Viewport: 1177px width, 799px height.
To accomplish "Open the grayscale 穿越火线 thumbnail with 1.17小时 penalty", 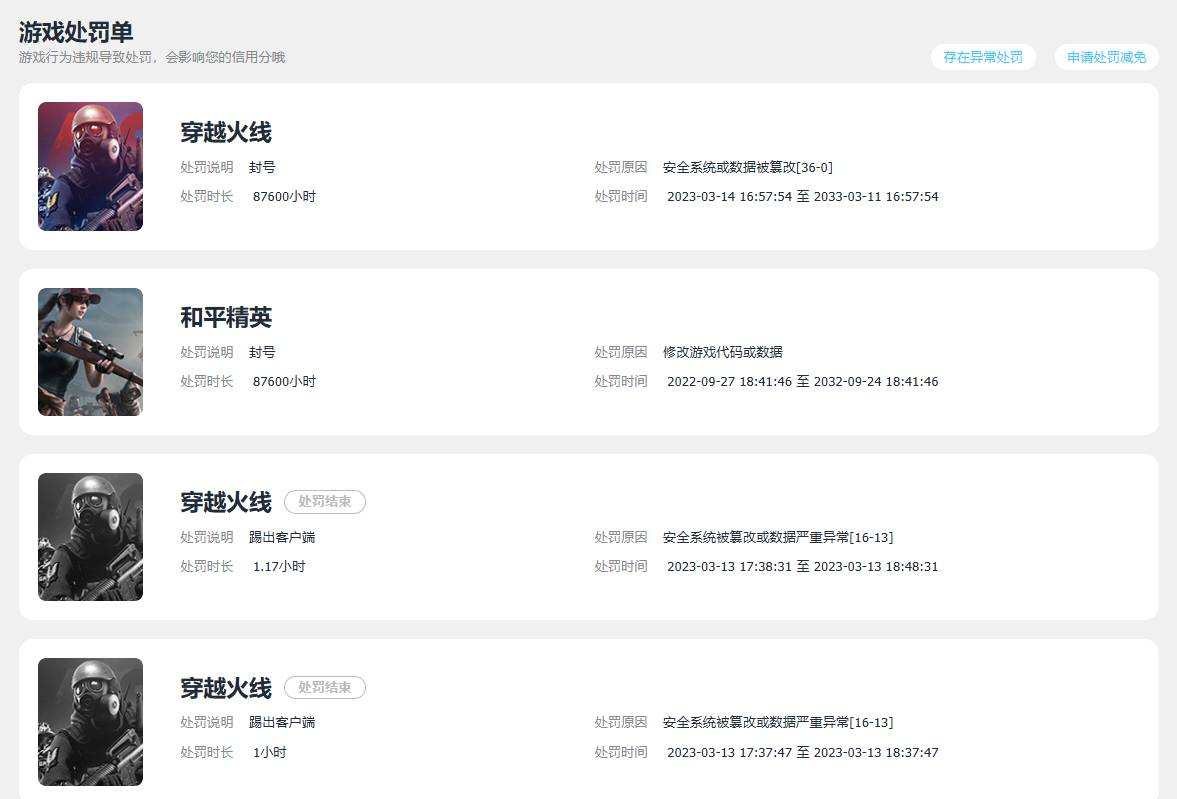I will point(90,537).
